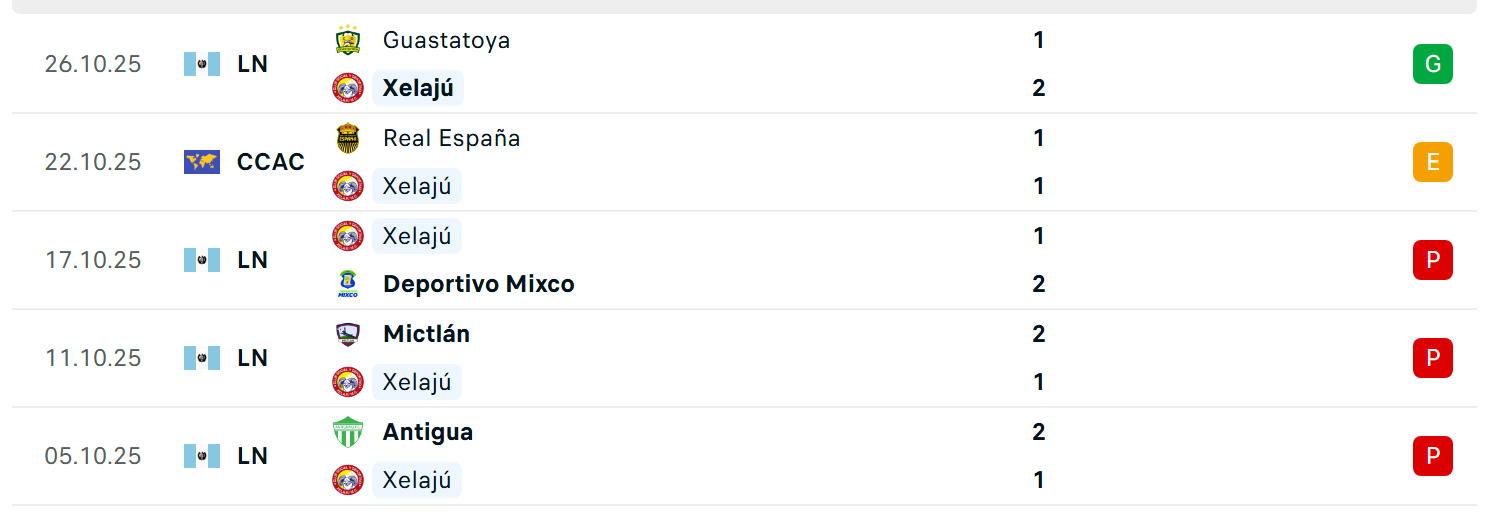Open the Deportivo Mixco team link

pos(478,284)
